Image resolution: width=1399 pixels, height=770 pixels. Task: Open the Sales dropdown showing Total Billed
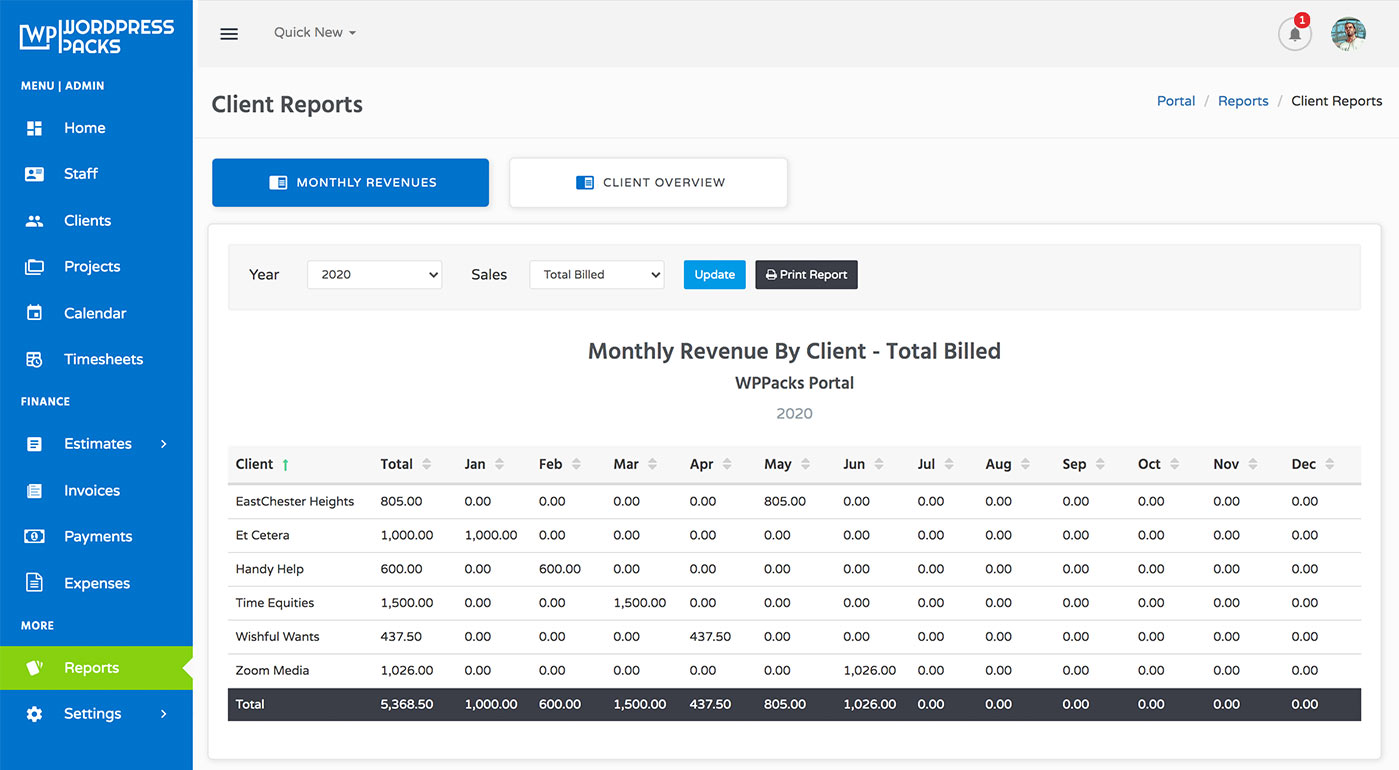(x=596, y=274)
